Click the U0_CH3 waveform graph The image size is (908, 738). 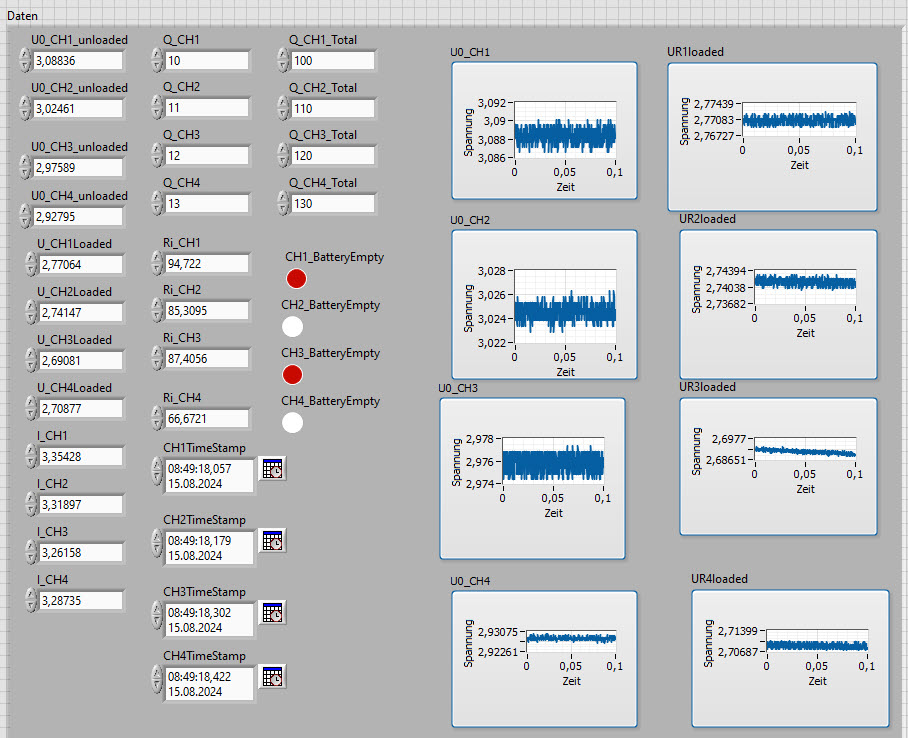[x=533, y=478]
